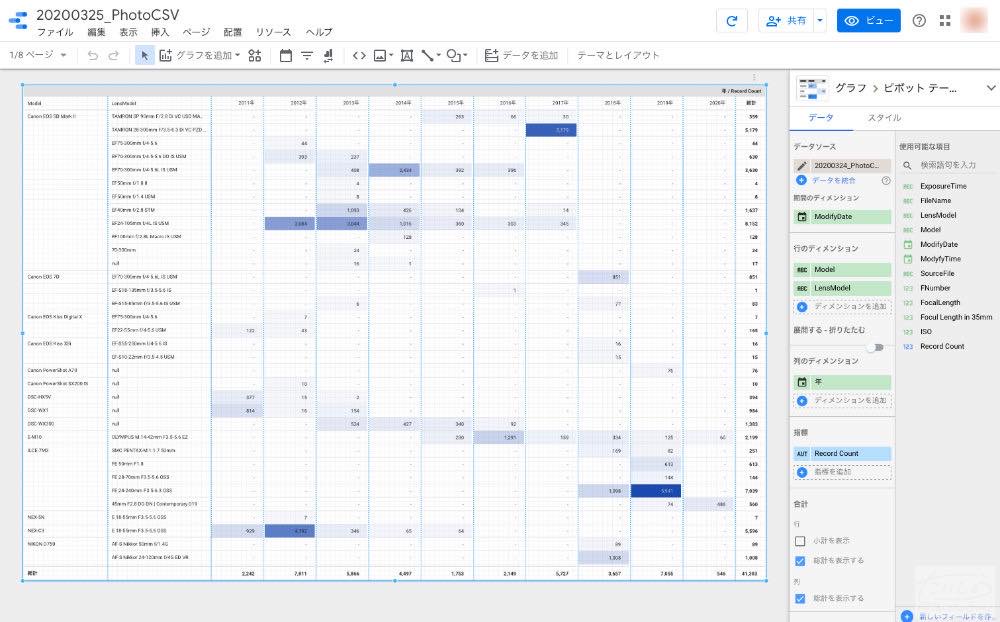Click the ModifyDate calendar type icon in date range dimension
The width and height of the screenshot is (1000, 622).
pos(802,217)
